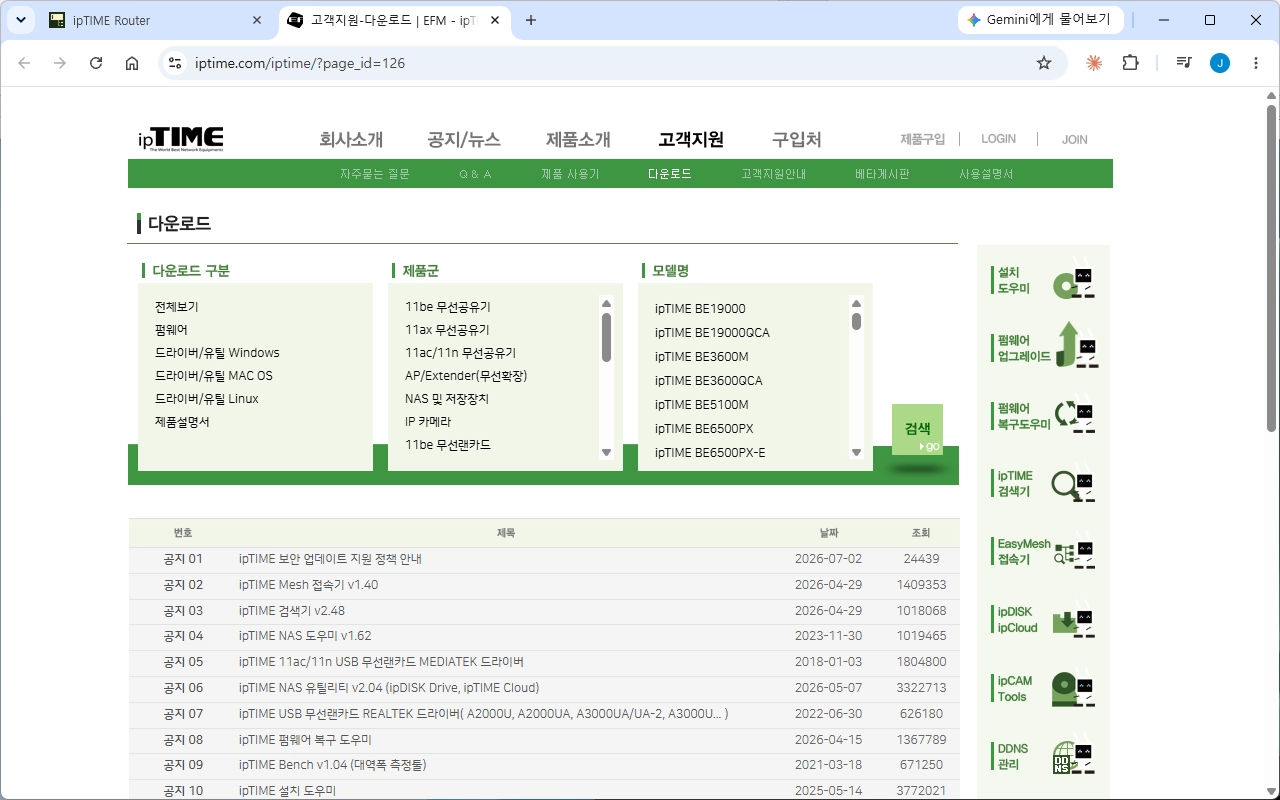Click the 검색 go button
The width and height of the screenshot is (1280, 800).
(917, 430)
